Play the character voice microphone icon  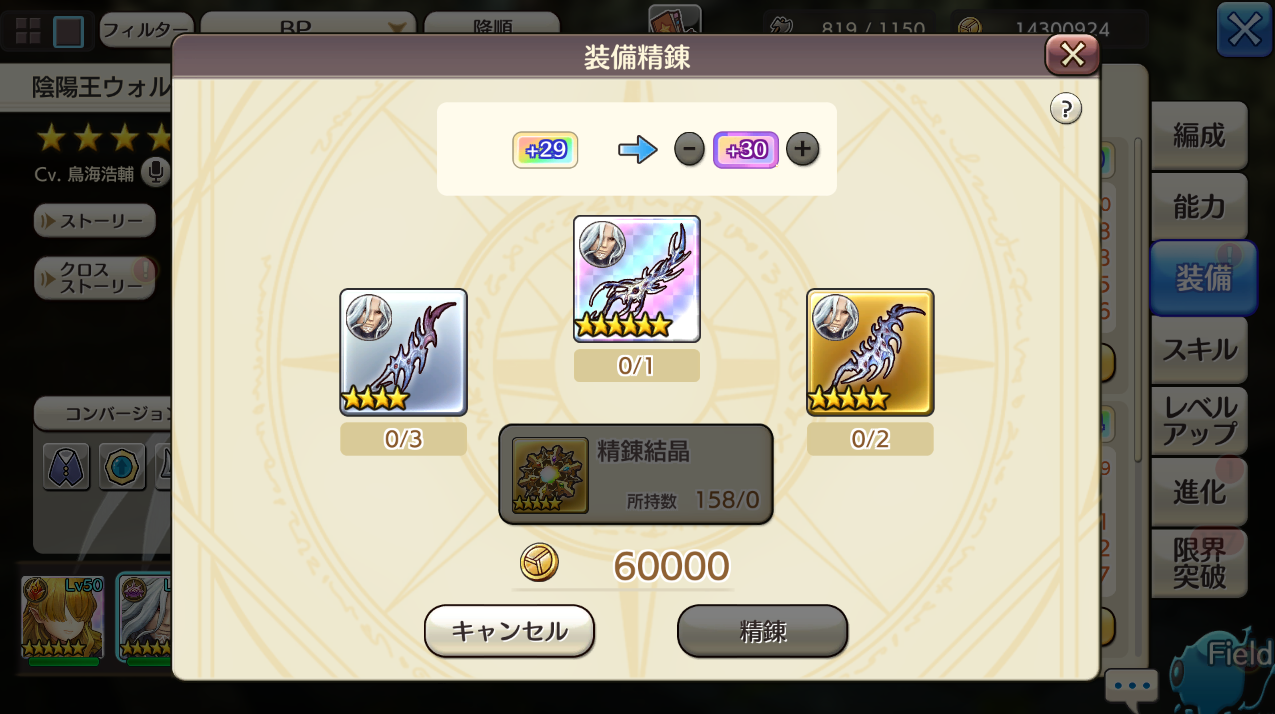coord(155,172)
